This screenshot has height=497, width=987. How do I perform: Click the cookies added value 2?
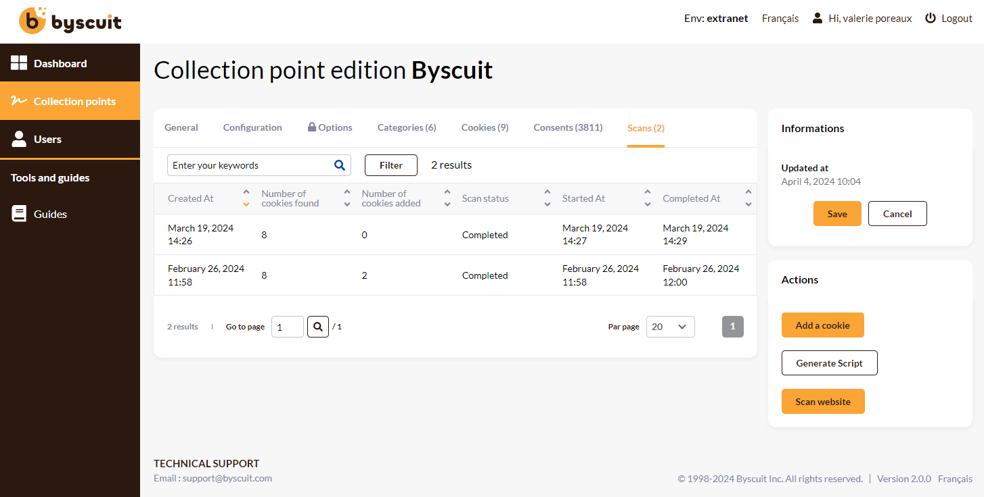[364, 276]
